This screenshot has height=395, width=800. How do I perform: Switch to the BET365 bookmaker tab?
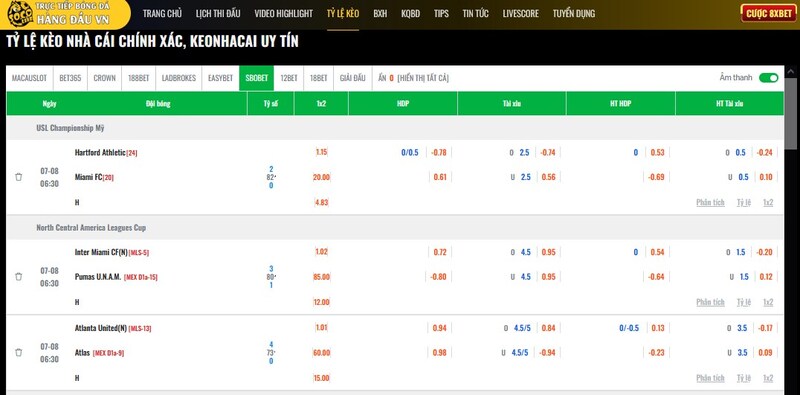[x=70, y=78]
